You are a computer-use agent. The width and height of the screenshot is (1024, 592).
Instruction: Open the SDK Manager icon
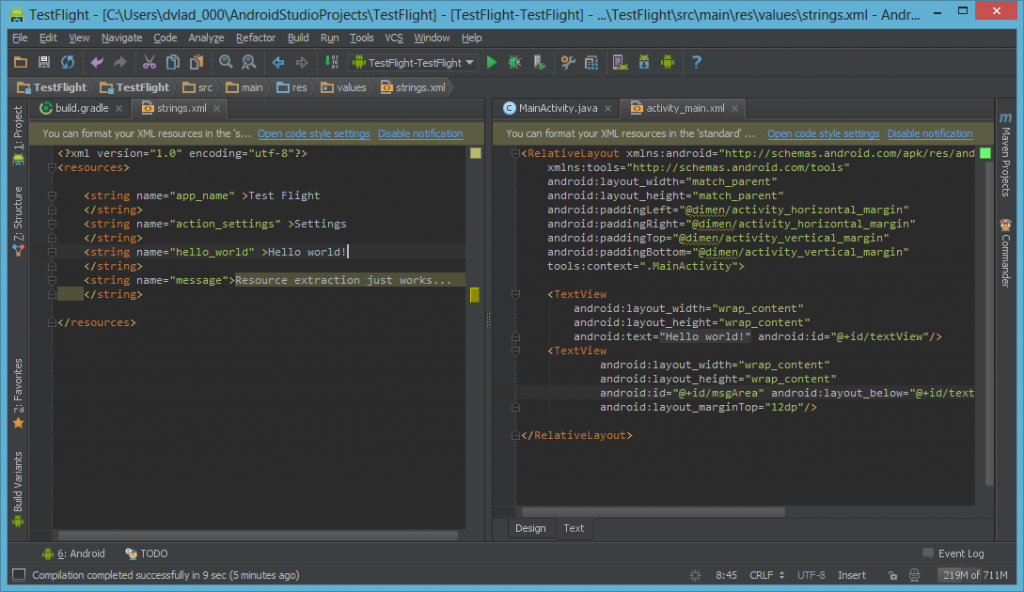[x=644, y=63]
